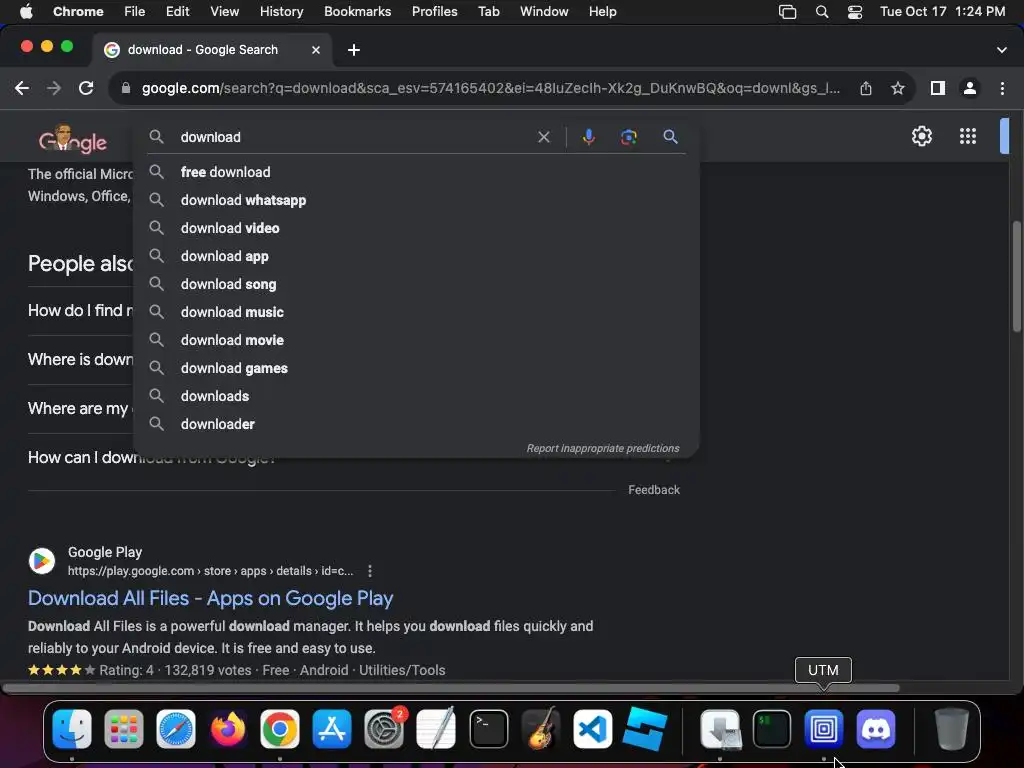Open the Bookmarks menu
The image size is (1024, 768).
pos(357,12)
